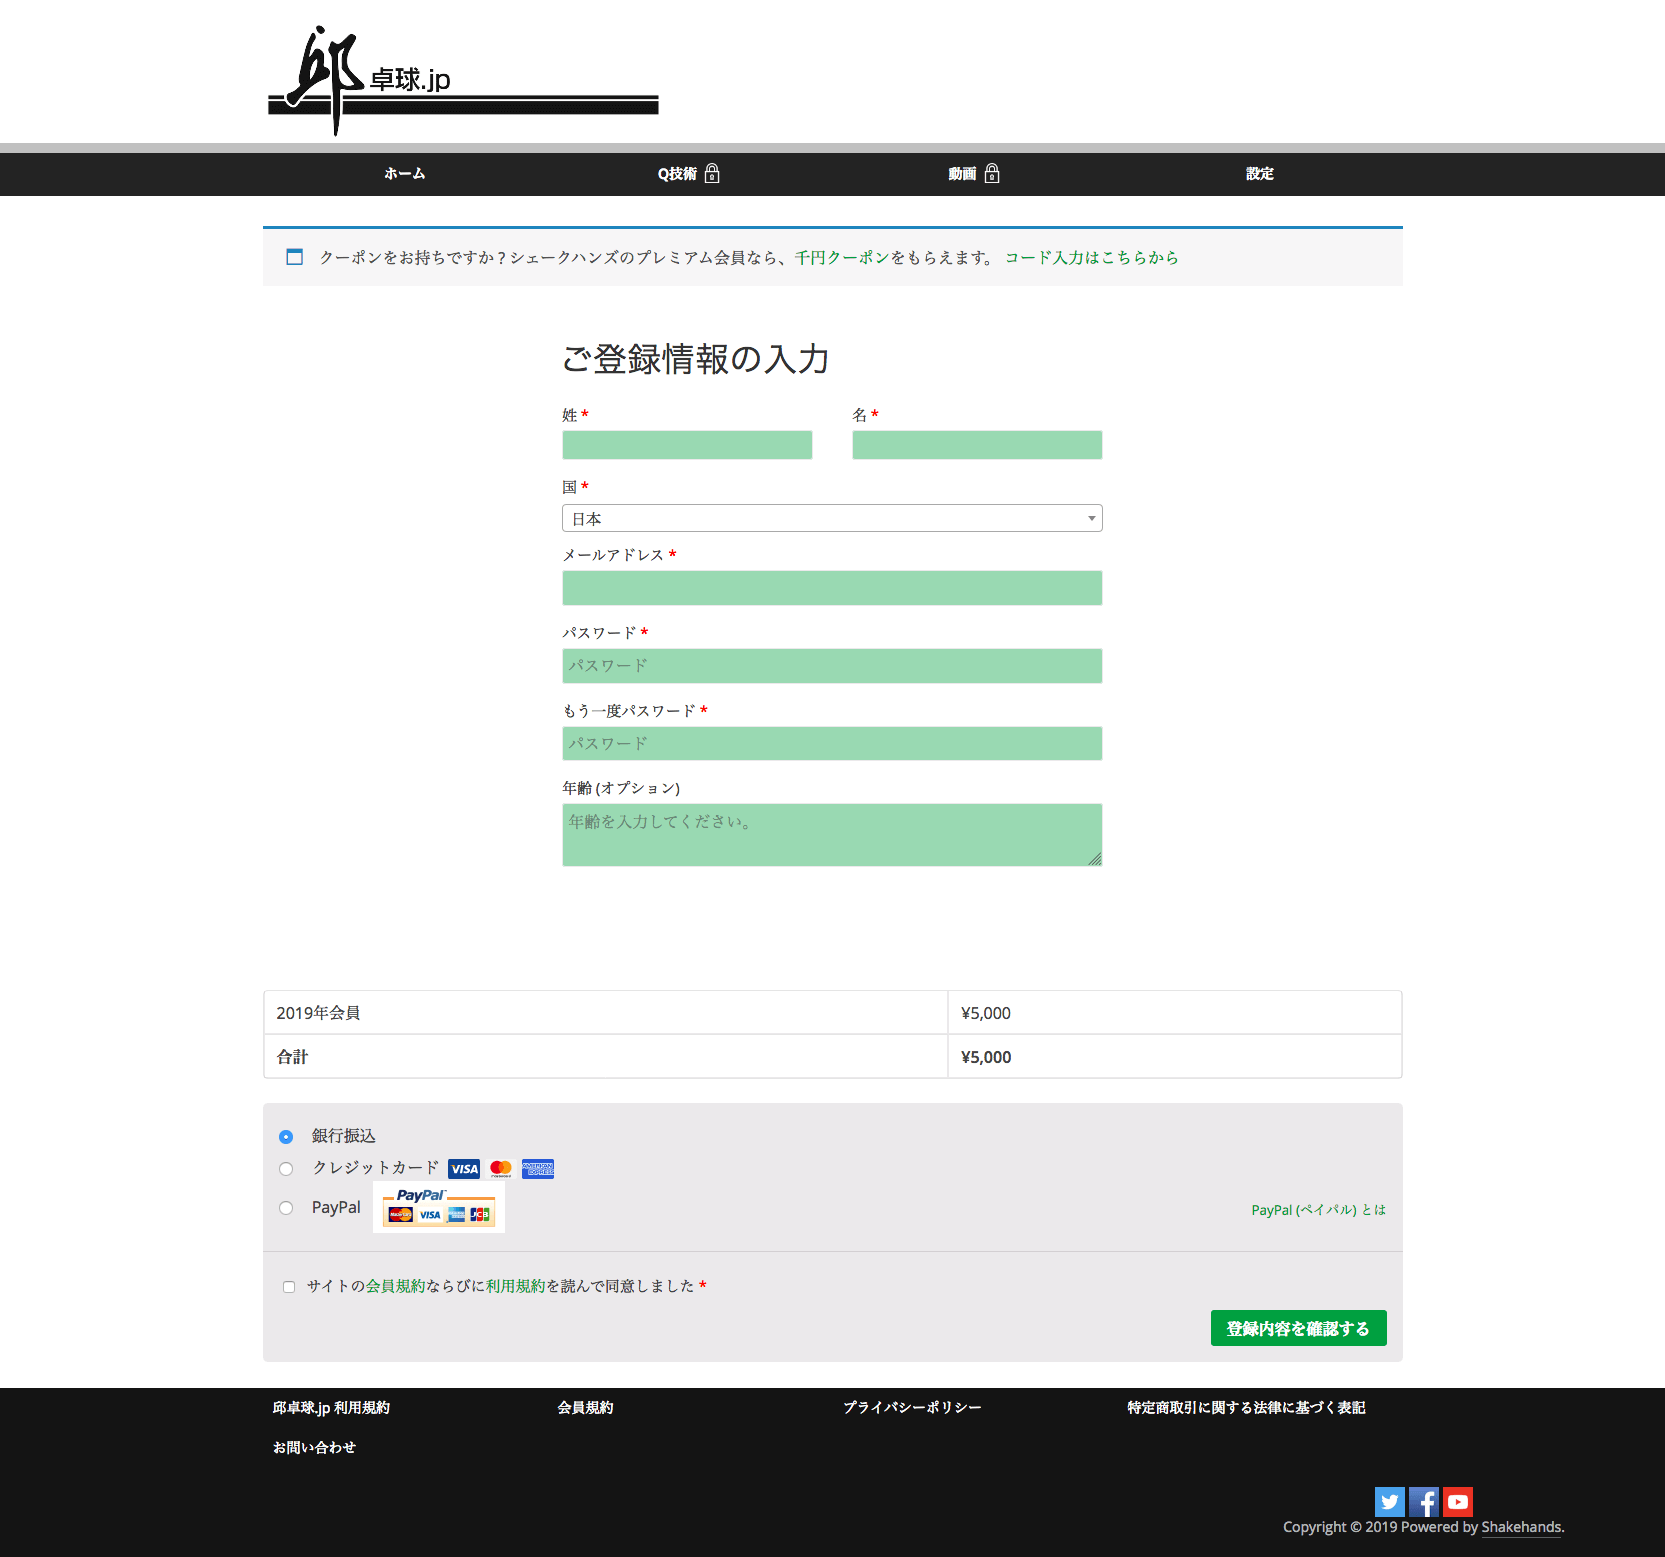Click the Facebook icon in the footer
Screen dimensions: 1665x1557
(1423, 1501)
